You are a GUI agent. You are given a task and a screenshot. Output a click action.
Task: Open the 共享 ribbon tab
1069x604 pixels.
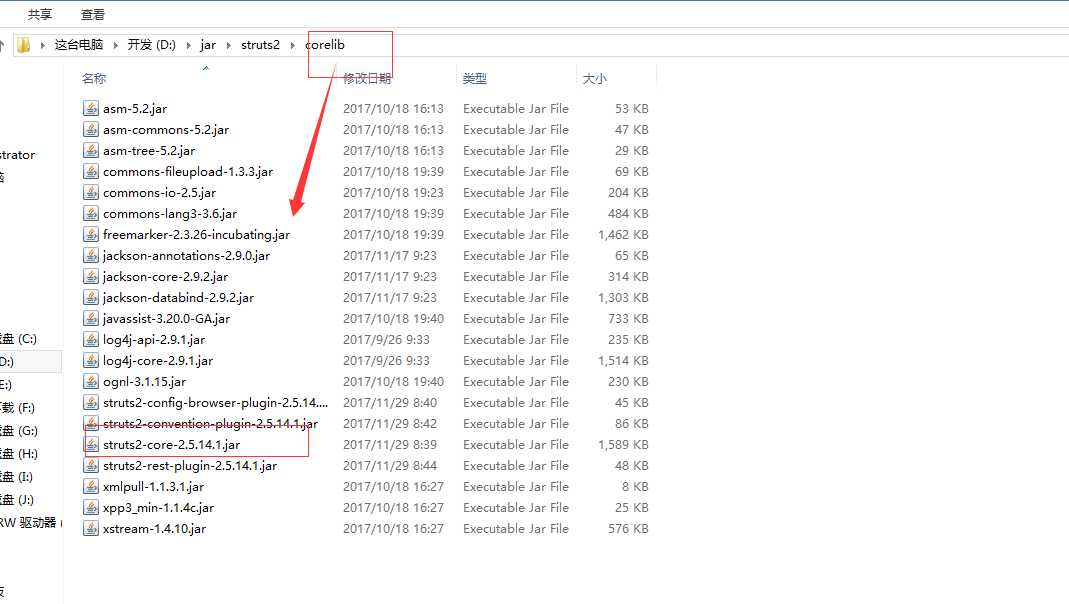pos(40,14)
